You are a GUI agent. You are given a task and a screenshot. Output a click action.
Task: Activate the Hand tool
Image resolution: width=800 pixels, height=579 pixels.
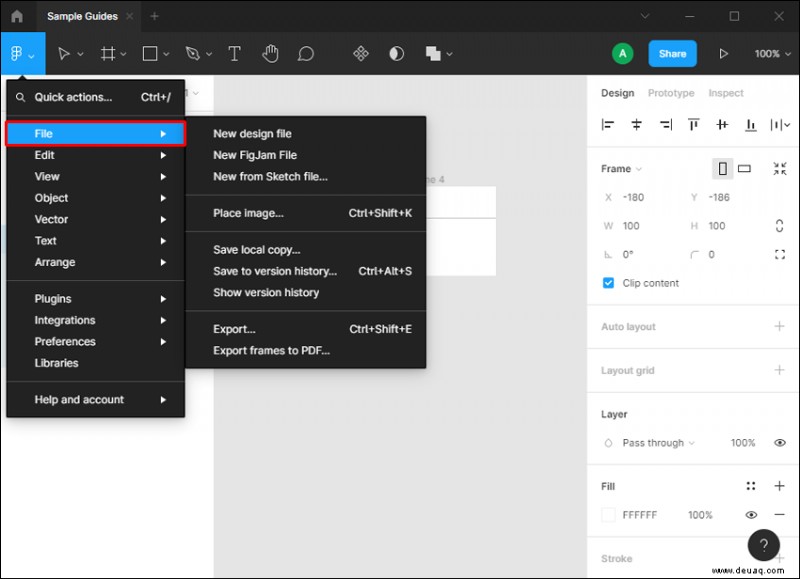click(270, 54)
